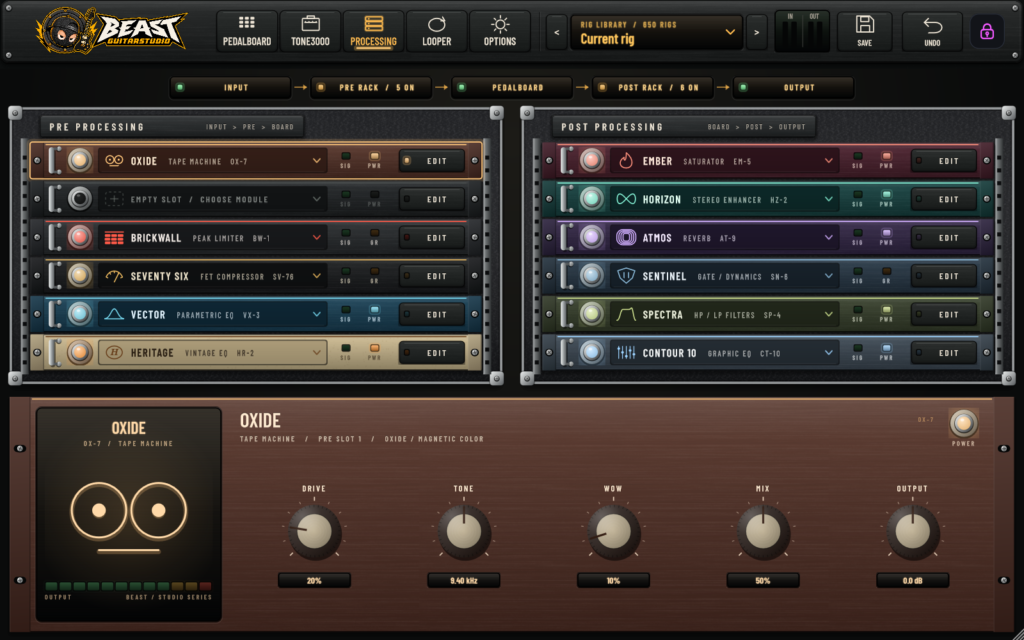Open the Tone3000 tab
The width and height of the screenshot is (1024, 640).
tap(310, 31)
